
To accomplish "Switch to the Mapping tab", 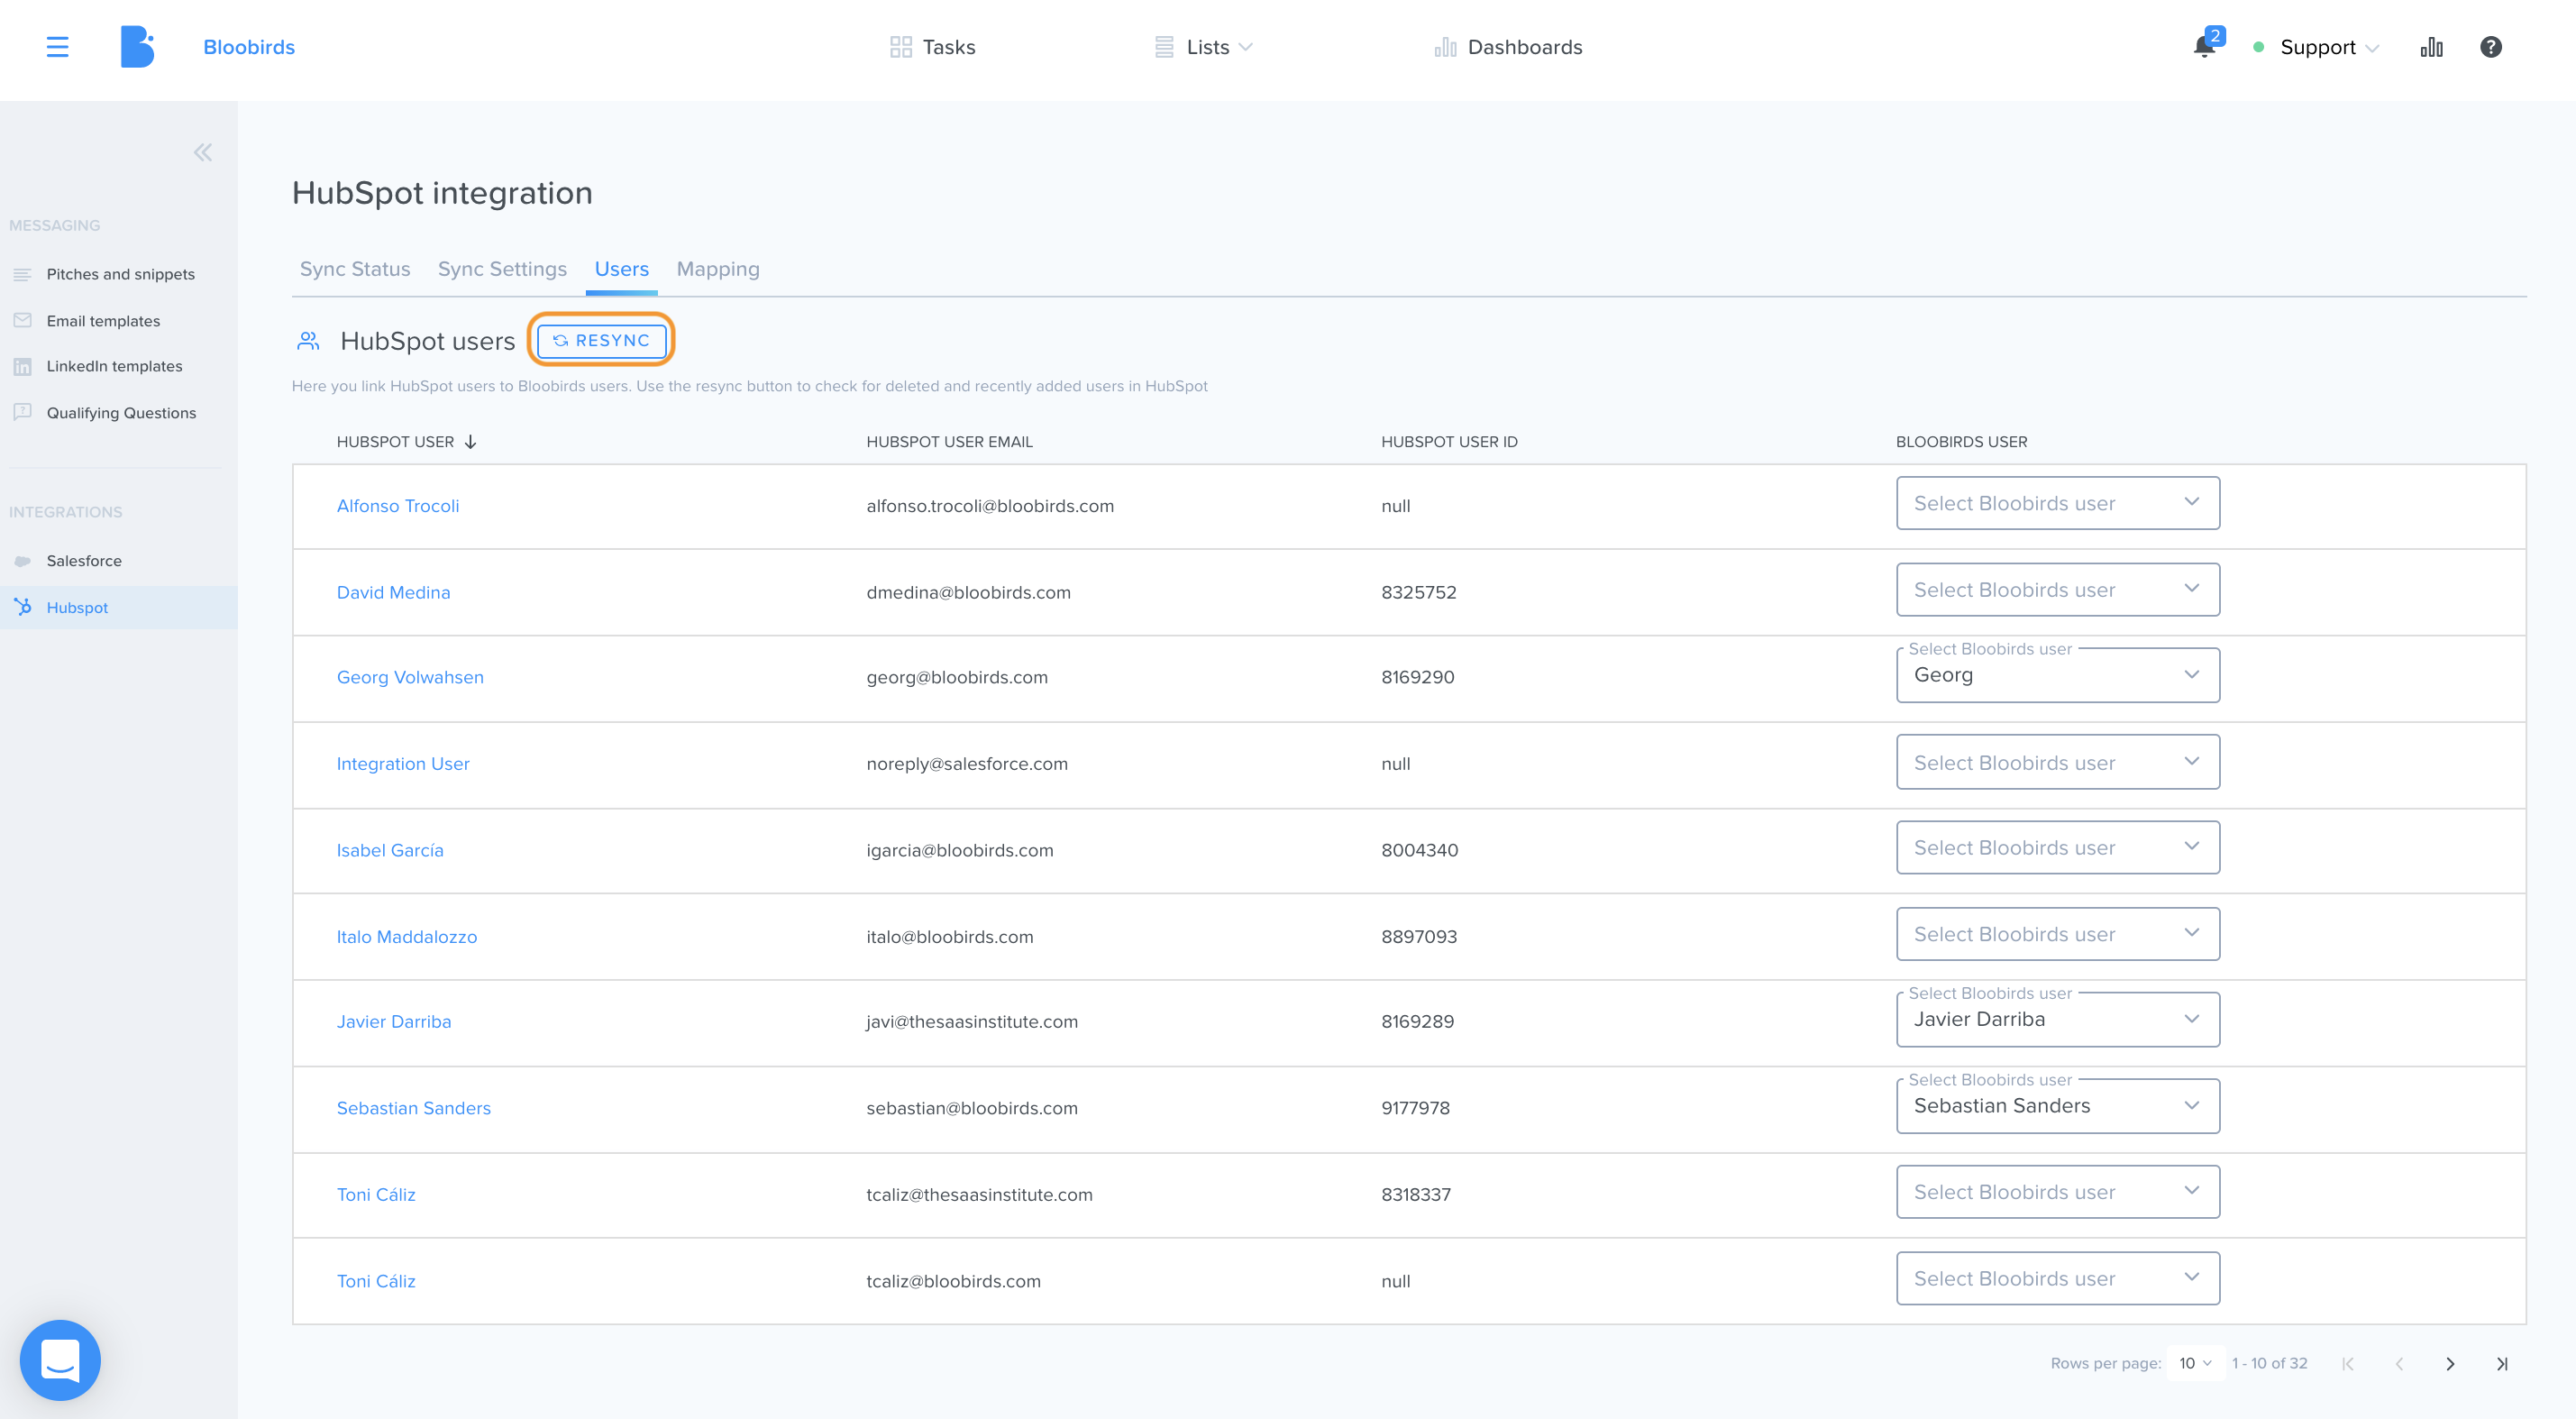I will [x=718, y=269].
